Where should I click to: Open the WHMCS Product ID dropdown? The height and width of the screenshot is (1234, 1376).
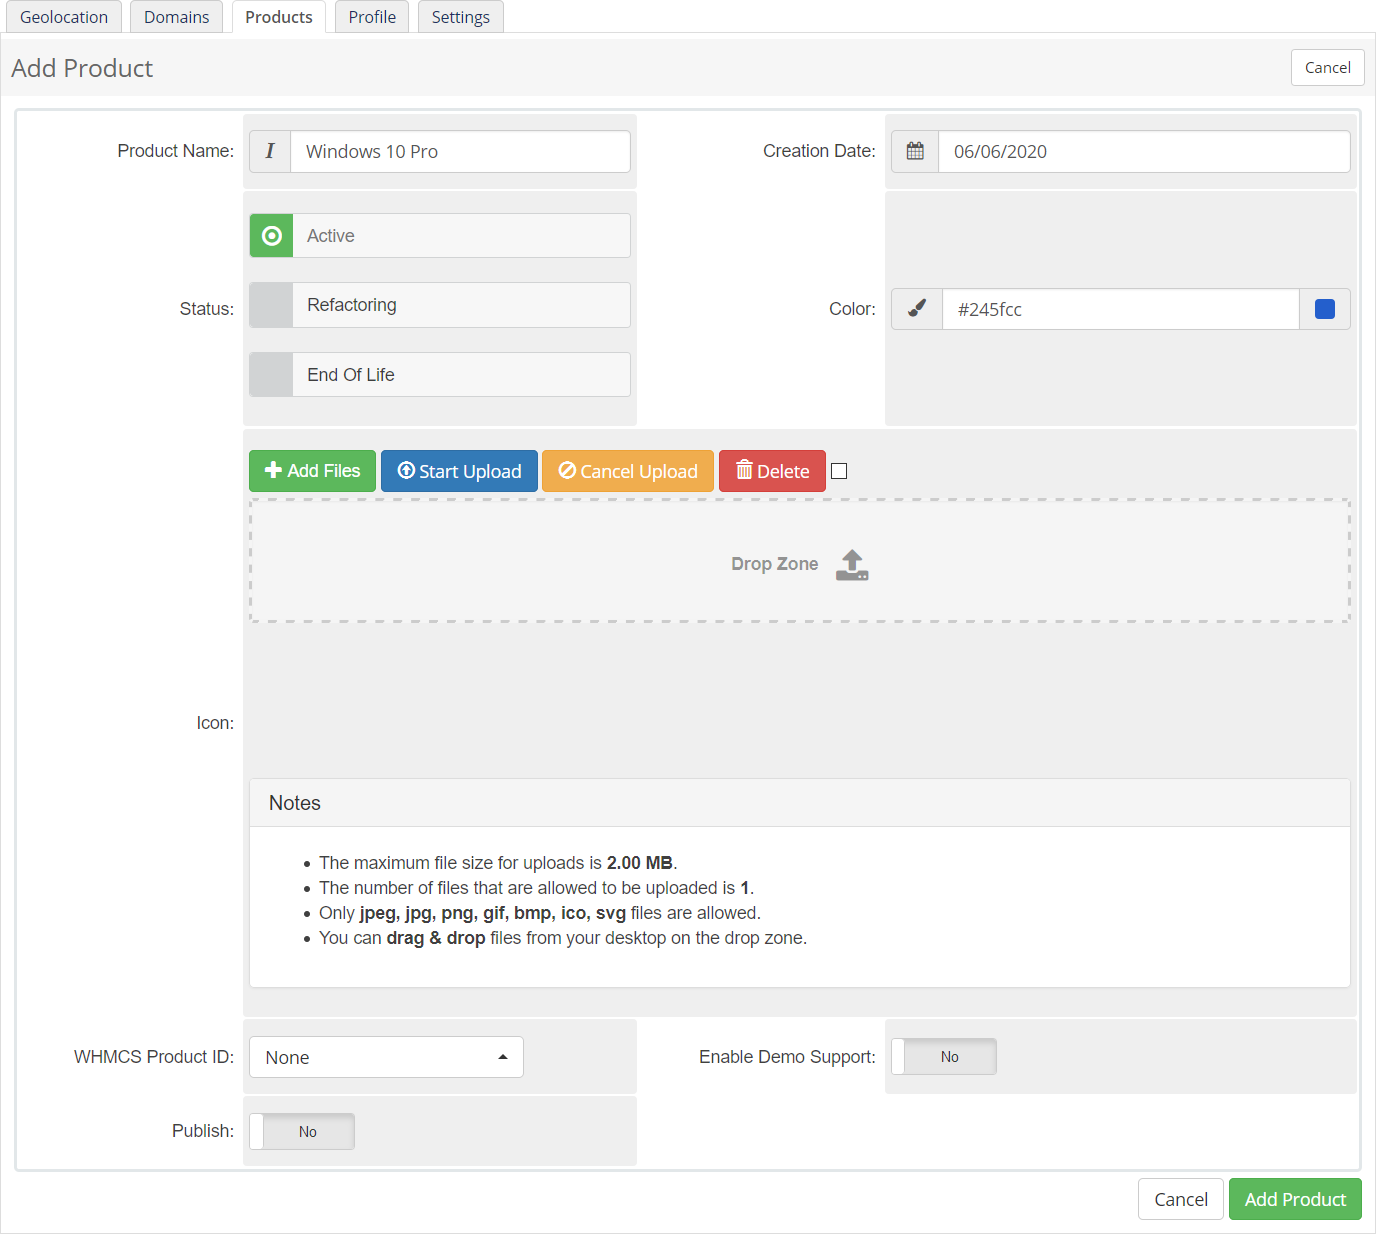386,1057
